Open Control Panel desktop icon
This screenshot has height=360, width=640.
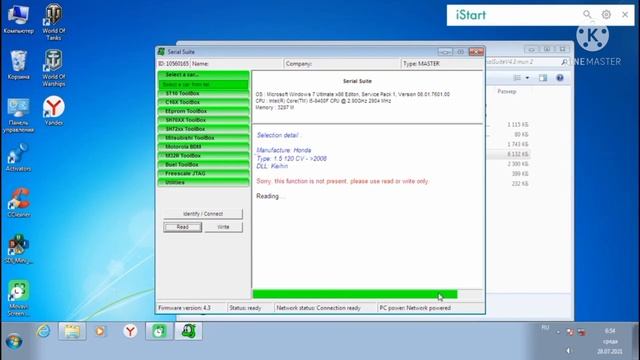(x=18, y=116)
